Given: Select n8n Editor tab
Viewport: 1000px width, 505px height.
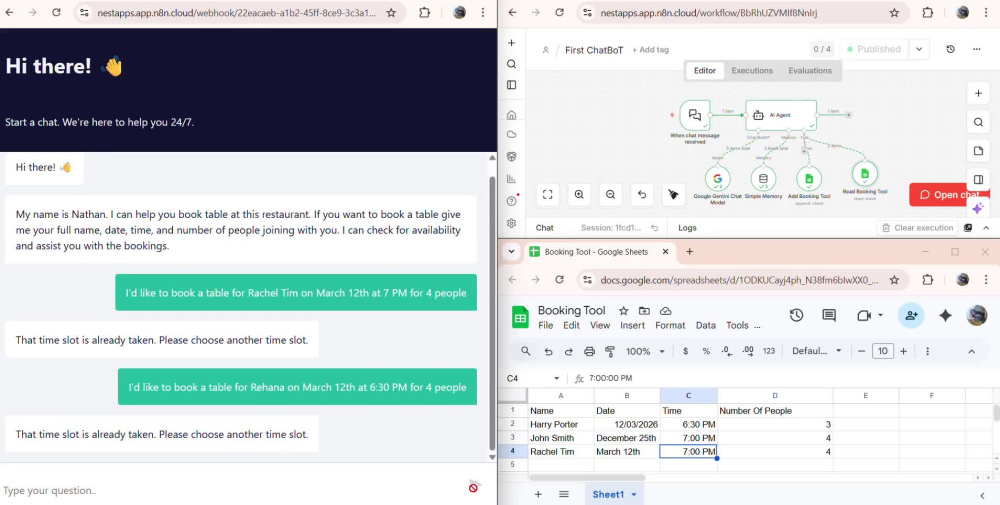Looking at the screenshot, I should [x=705, y=71].
